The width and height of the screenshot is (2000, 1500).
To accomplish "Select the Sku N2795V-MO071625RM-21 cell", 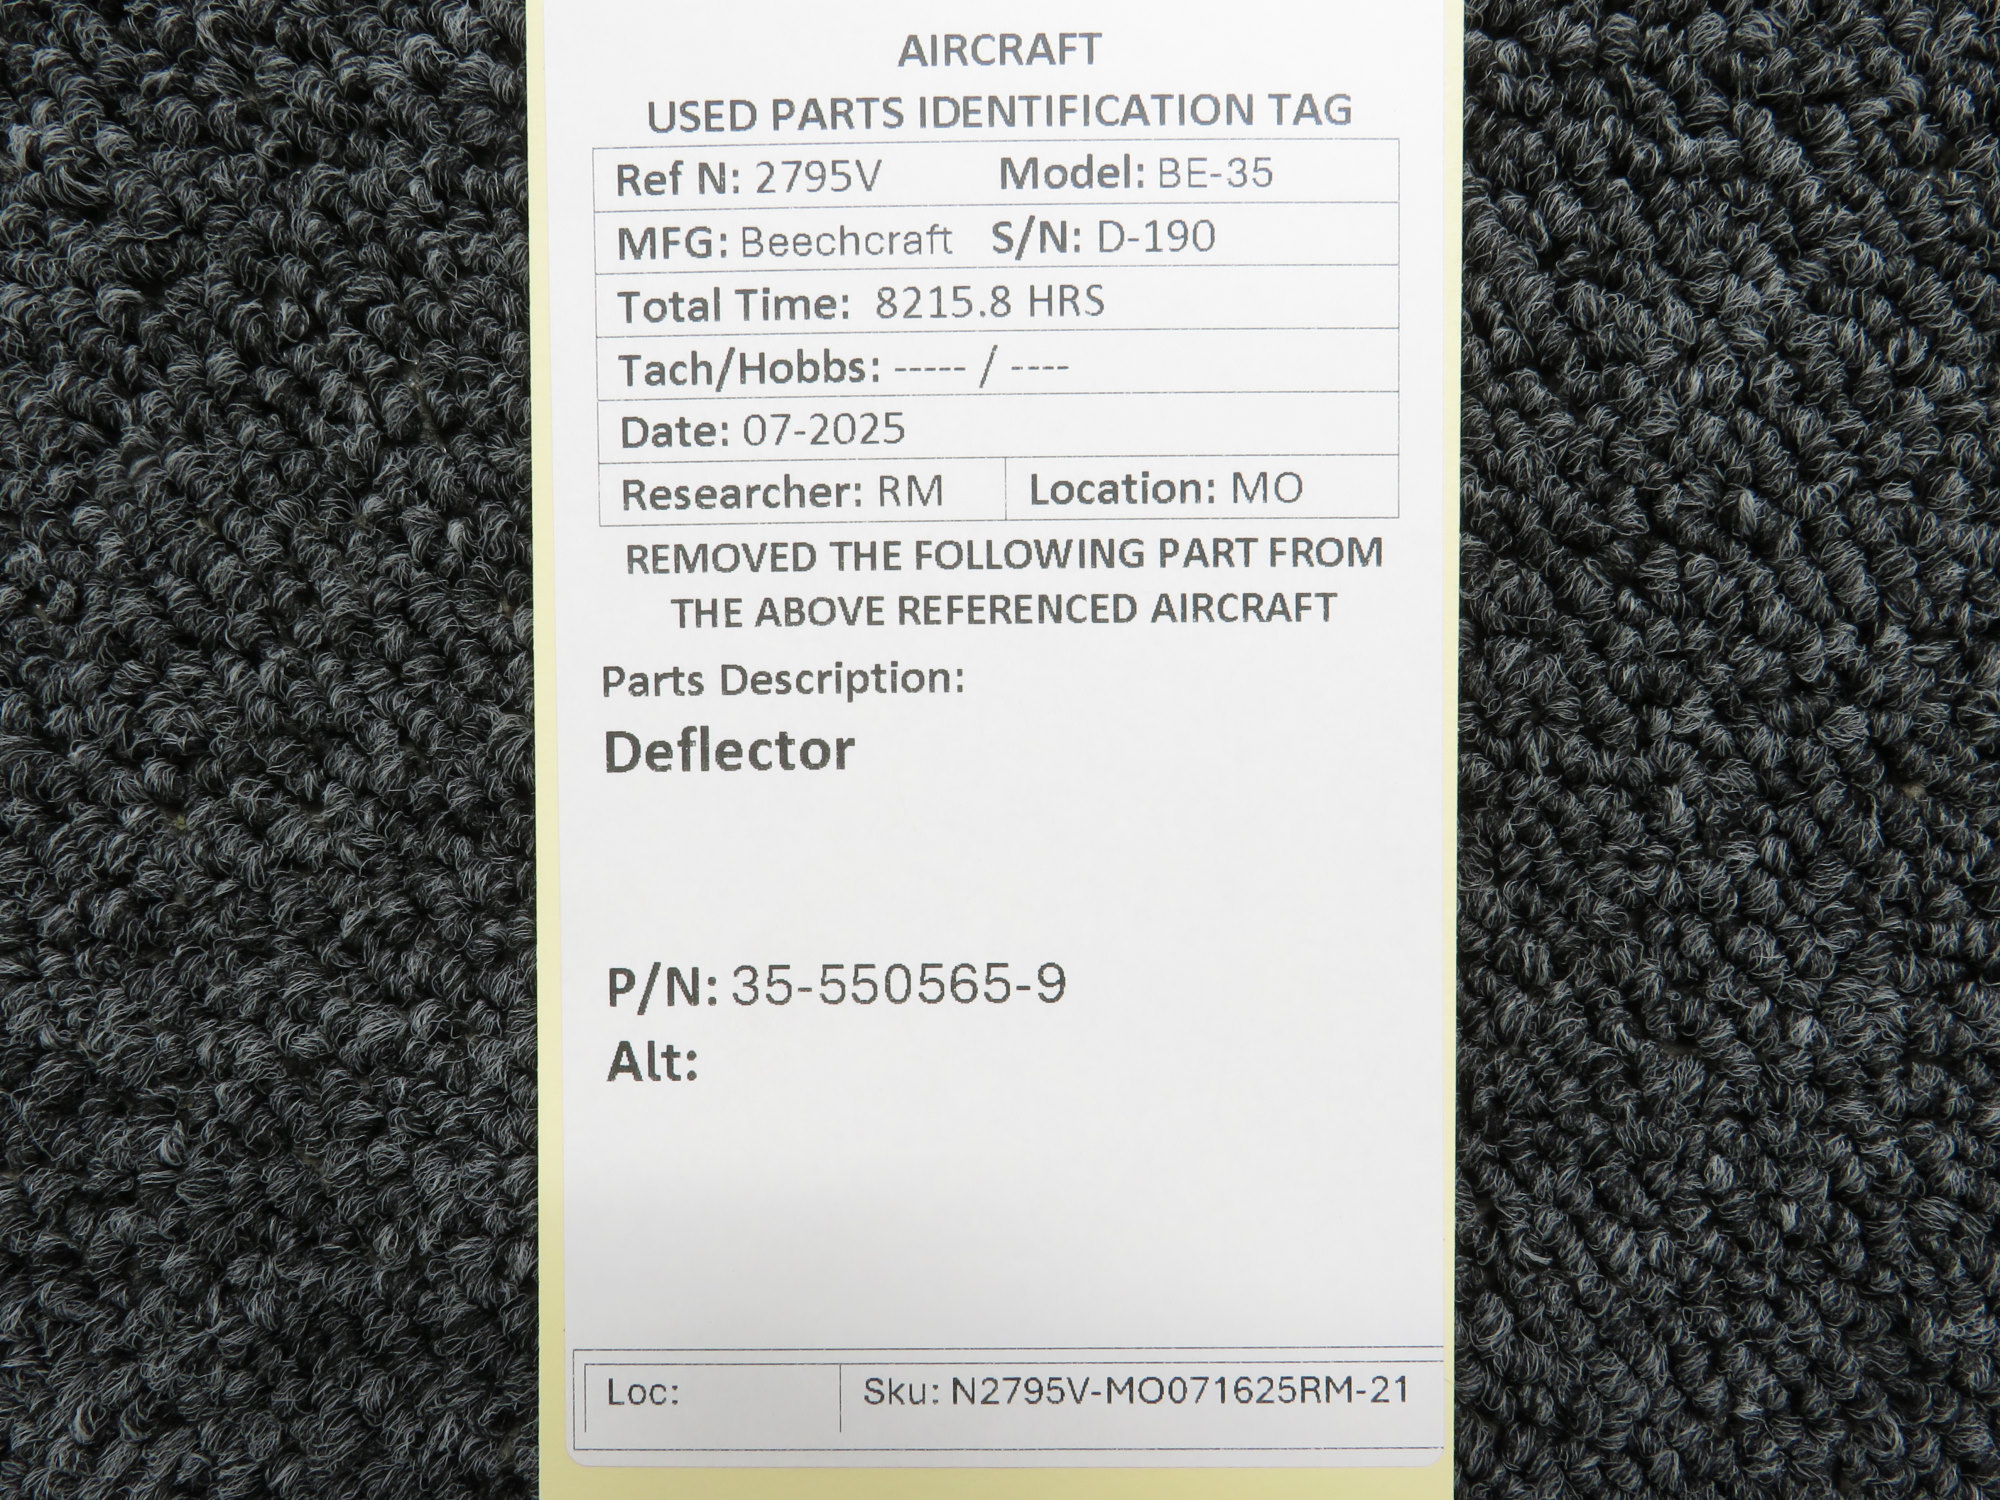I will tap(1135, 1391).
